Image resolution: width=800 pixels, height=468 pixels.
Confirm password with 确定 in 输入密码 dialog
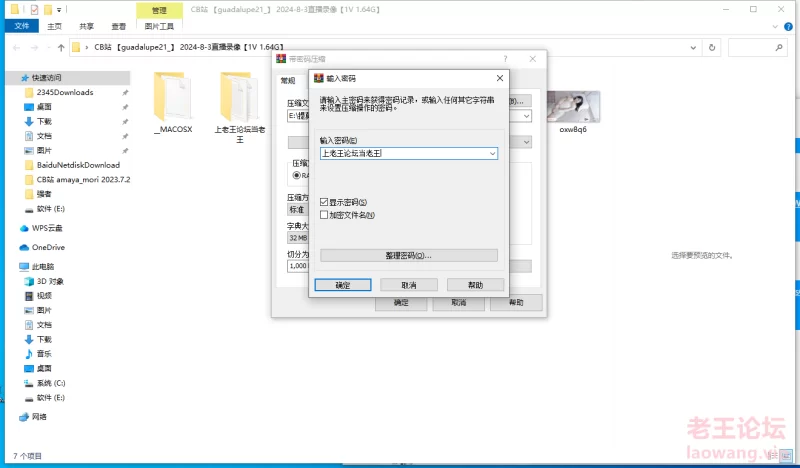point(343,285)
